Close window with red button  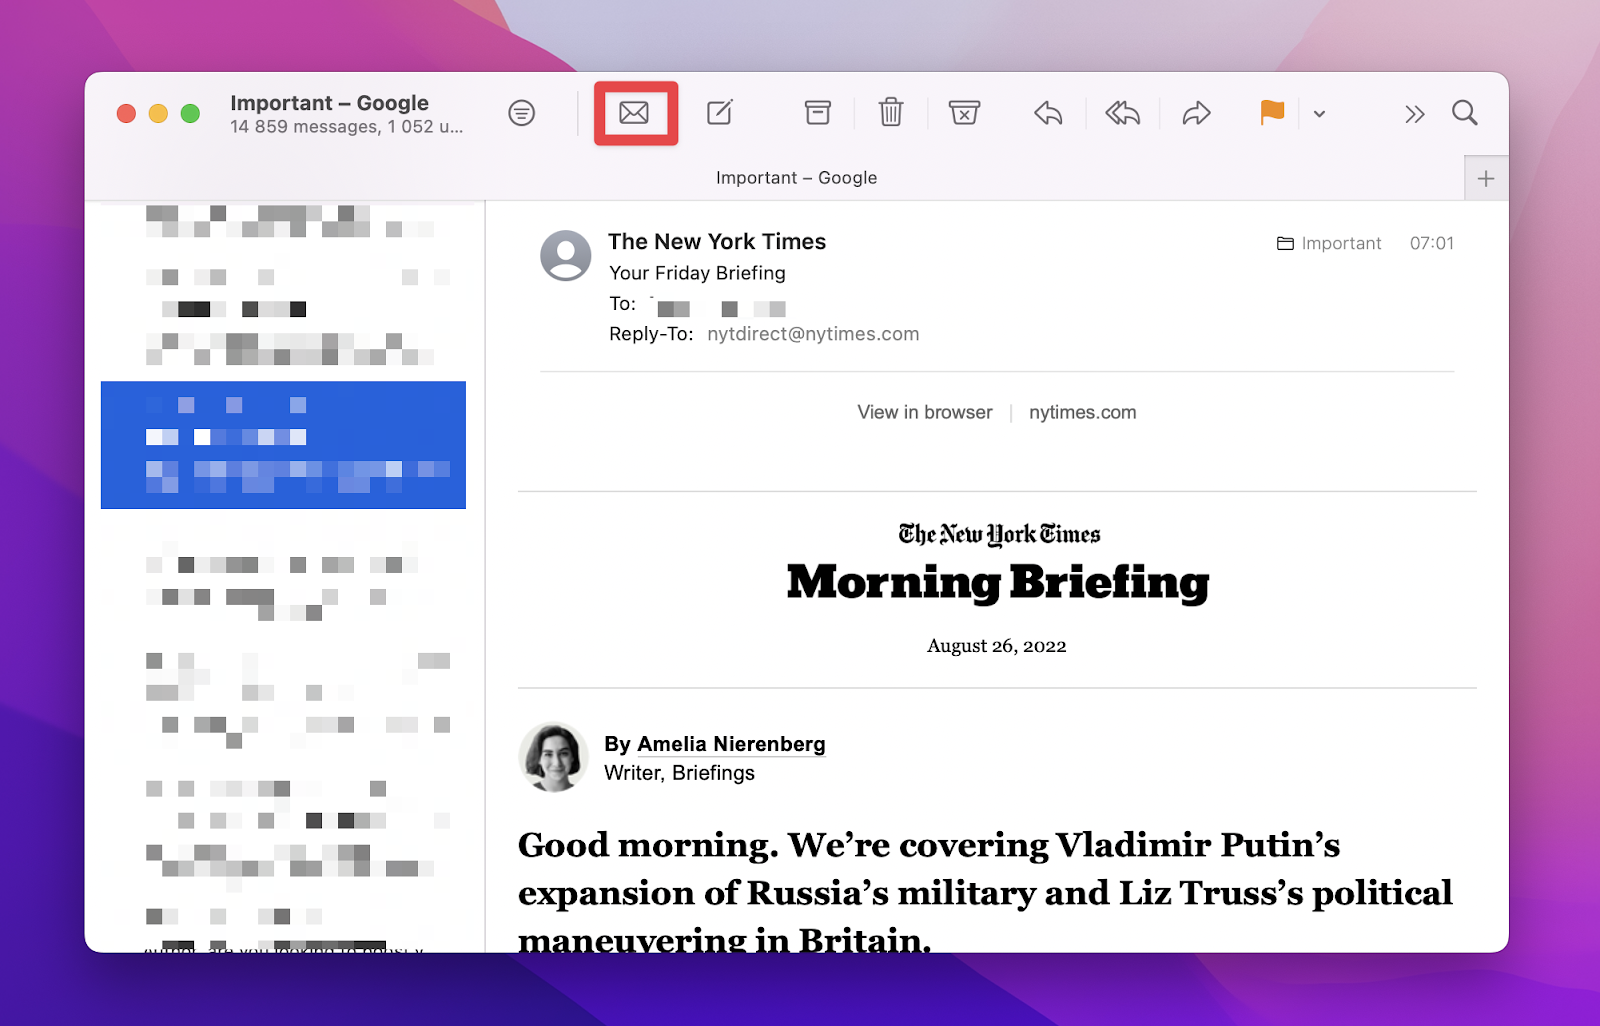pos(126,113)
